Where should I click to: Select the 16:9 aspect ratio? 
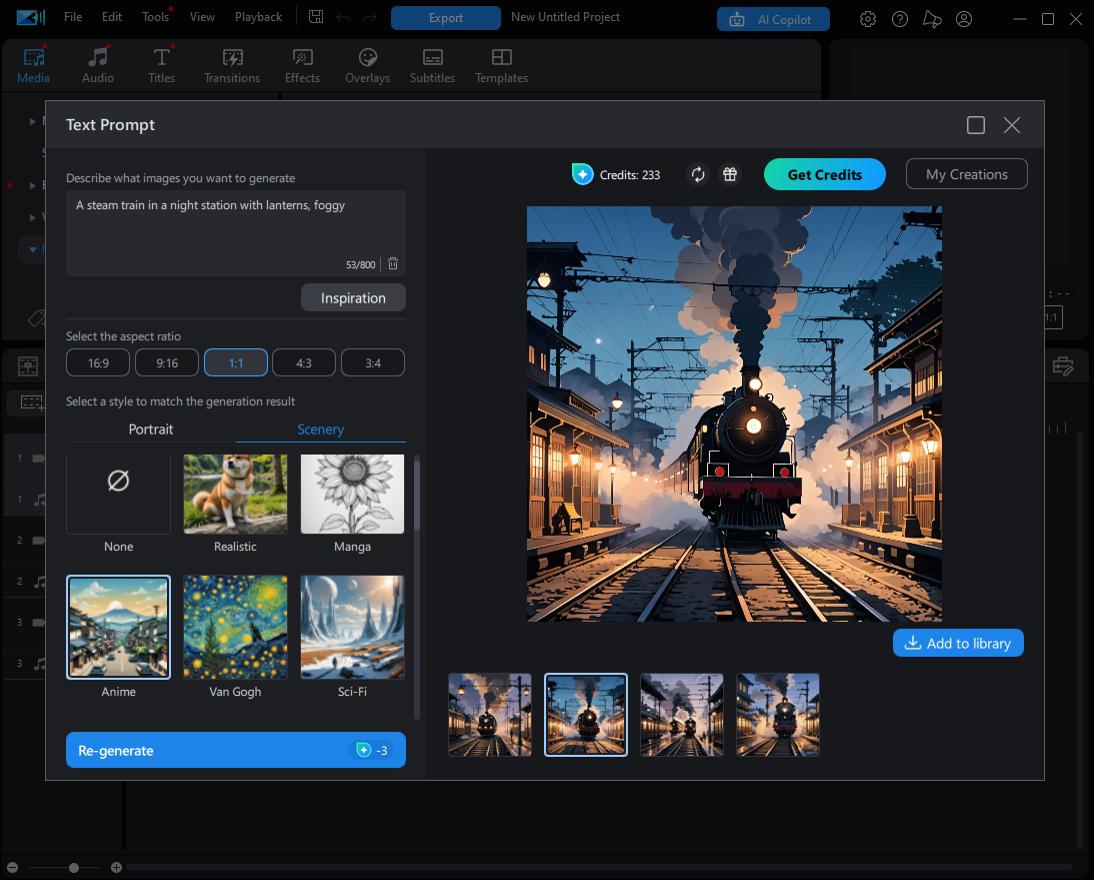pyautogui.click(x=98, y=363)
